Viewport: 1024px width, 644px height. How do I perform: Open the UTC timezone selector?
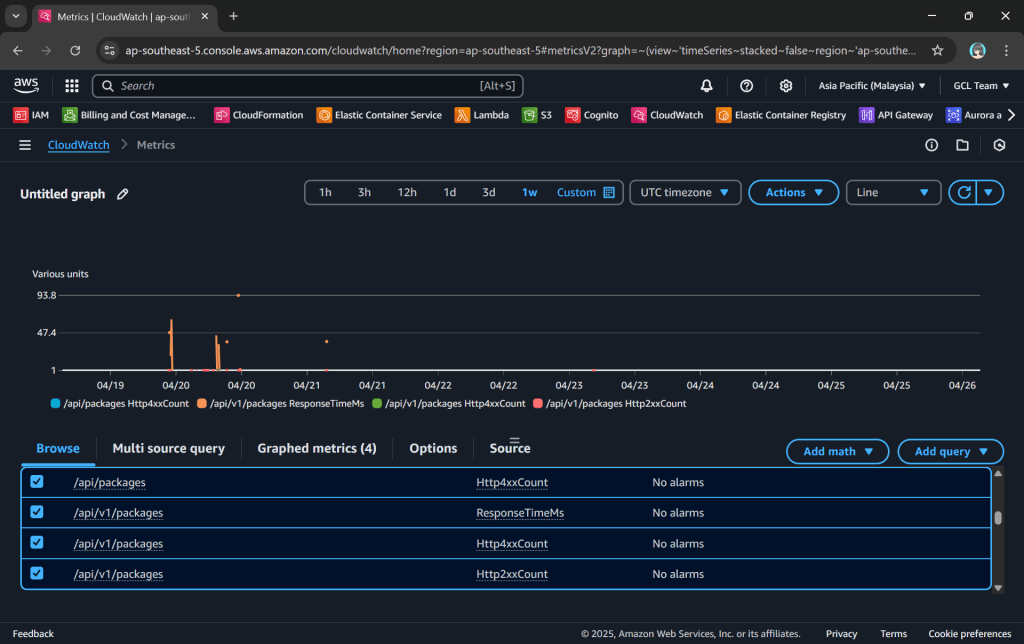point(685,193)
